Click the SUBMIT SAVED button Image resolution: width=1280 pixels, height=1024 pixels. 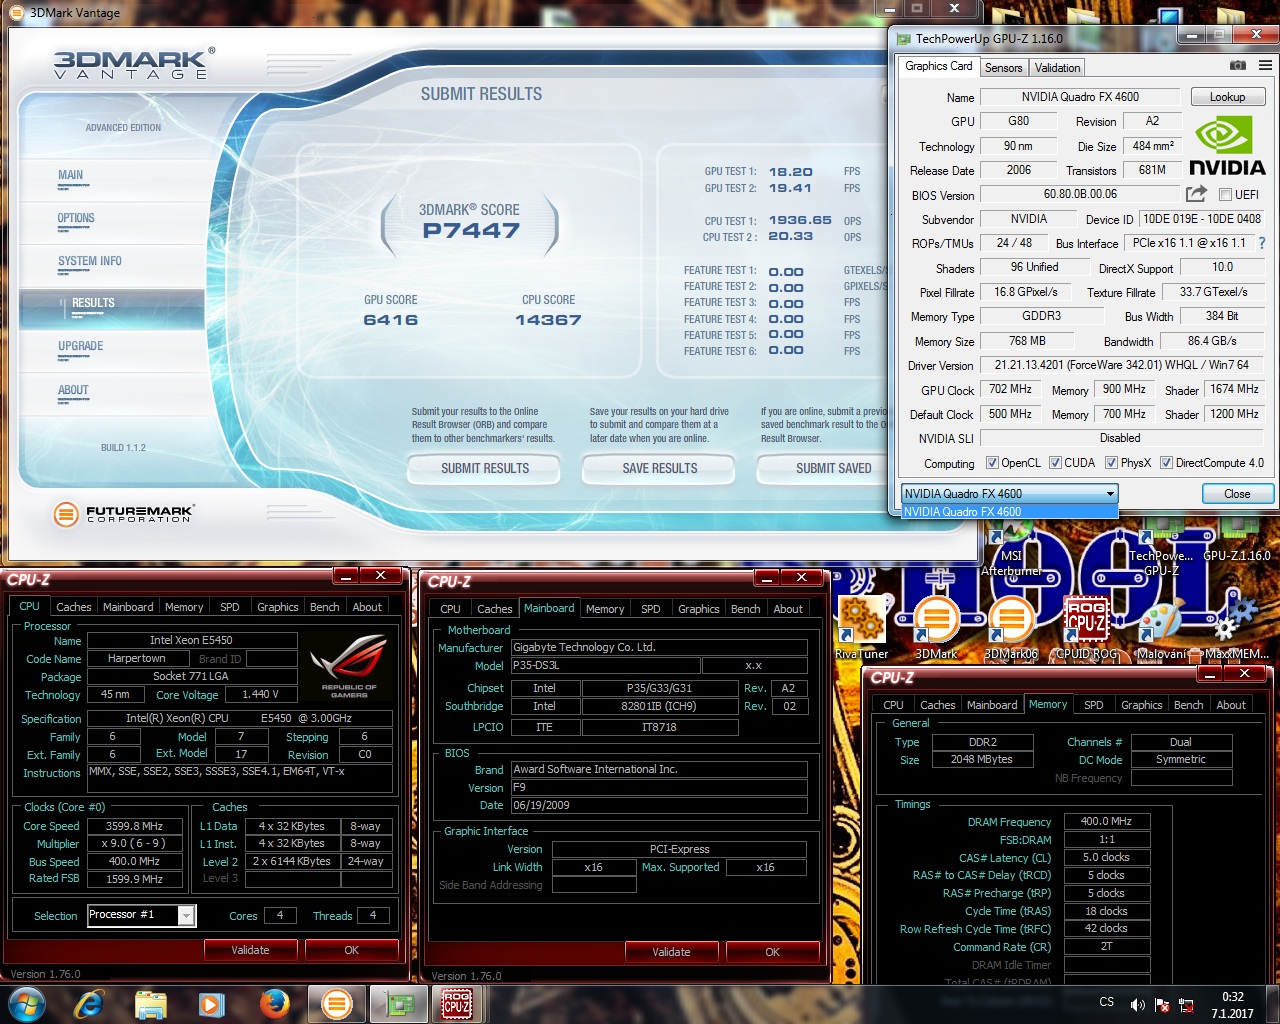coord(822,468)
